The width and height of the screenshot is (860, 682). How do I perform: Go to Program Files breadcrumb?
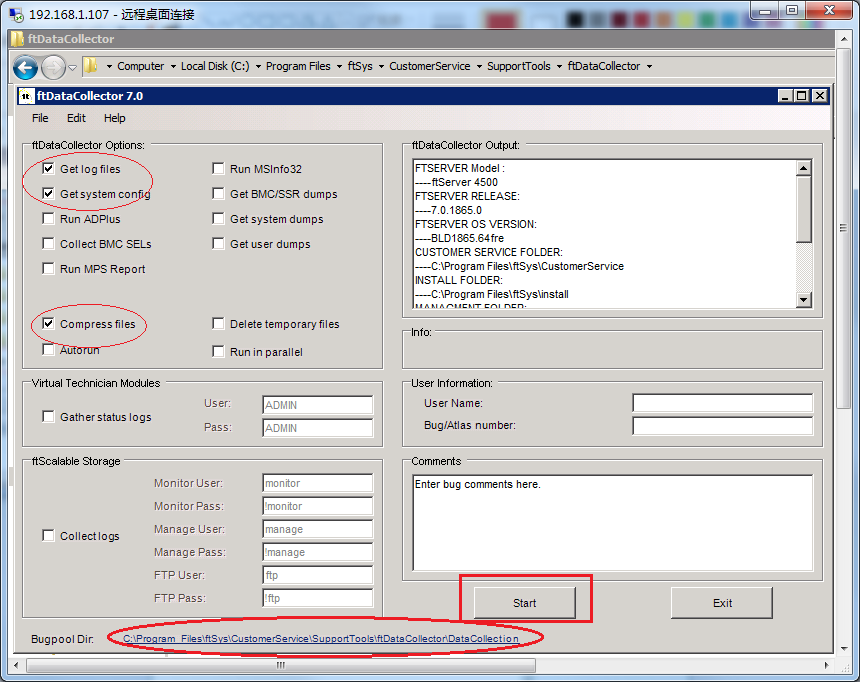(298, 66)
